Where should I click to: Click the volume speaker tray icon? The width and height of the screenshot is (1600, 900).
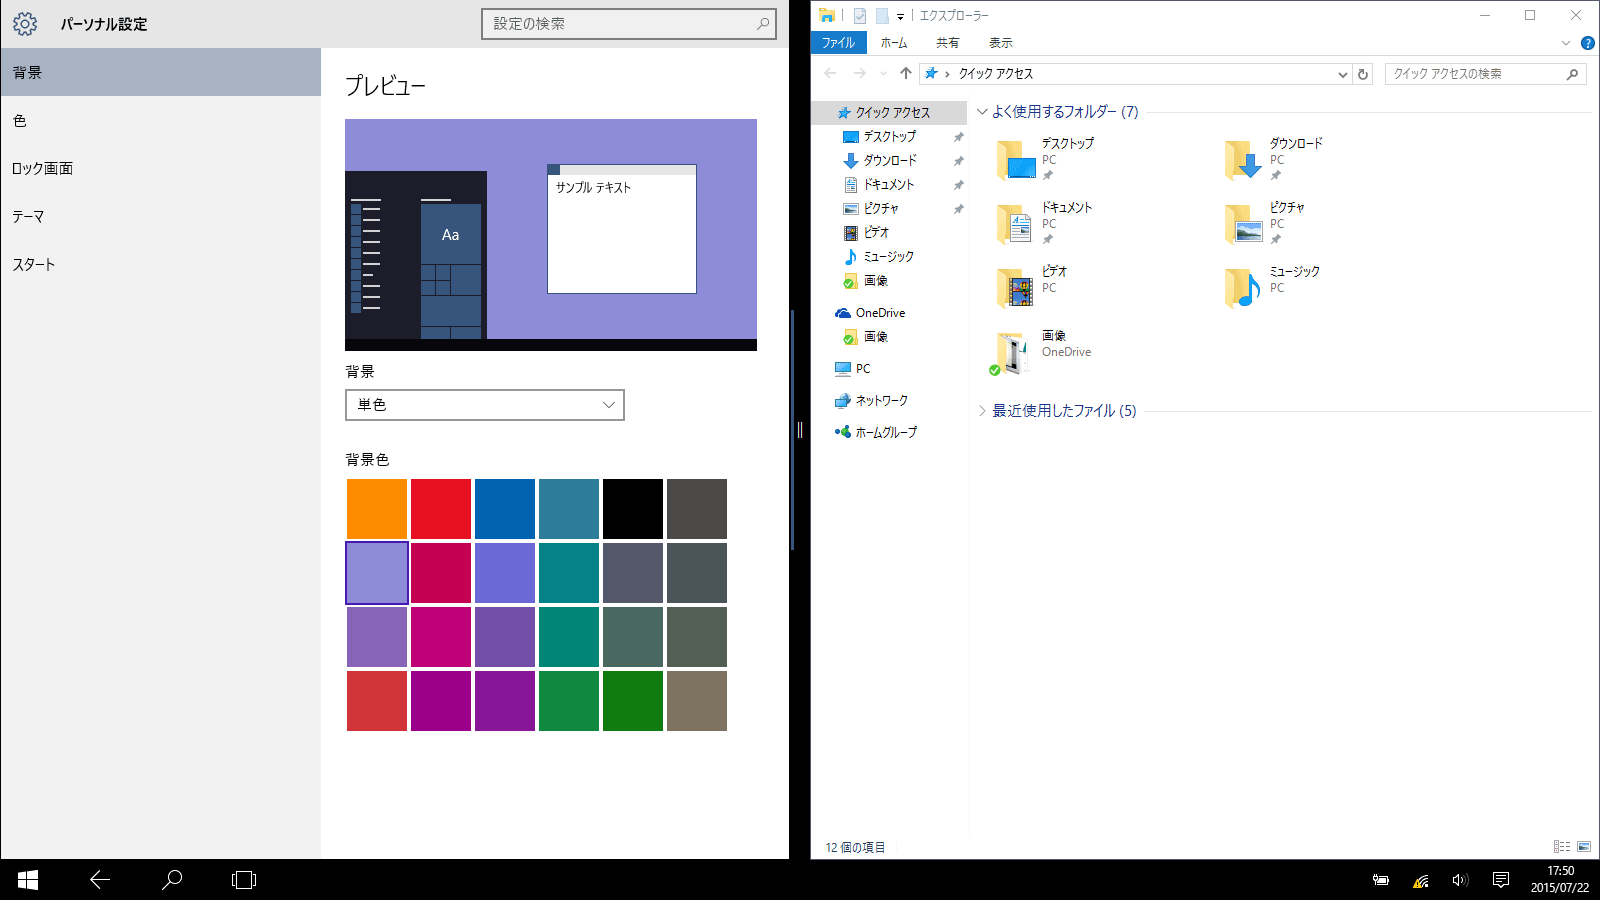coord(1460,880)
